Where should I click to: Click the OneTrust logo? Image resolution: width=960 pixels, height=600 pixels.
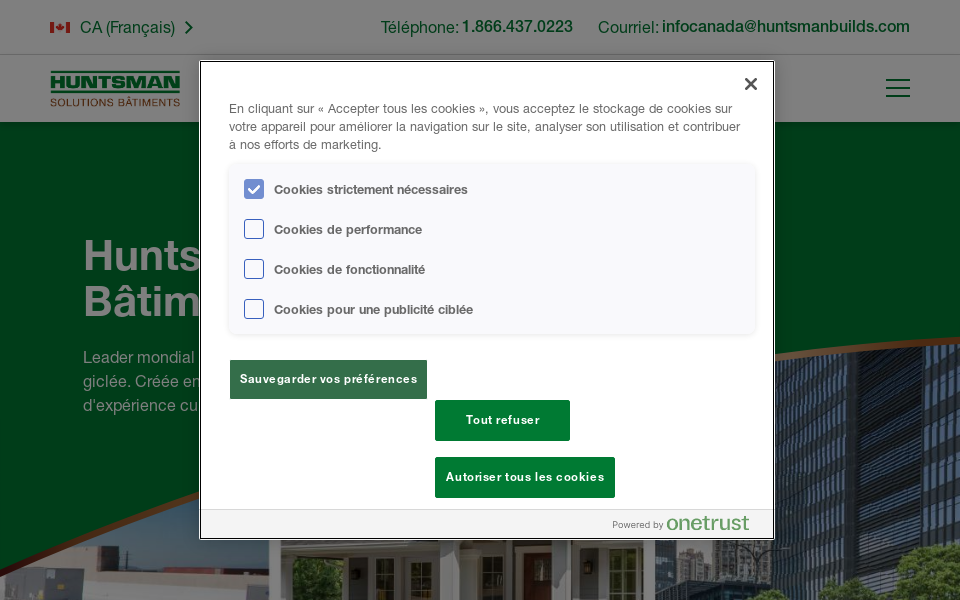707,523
